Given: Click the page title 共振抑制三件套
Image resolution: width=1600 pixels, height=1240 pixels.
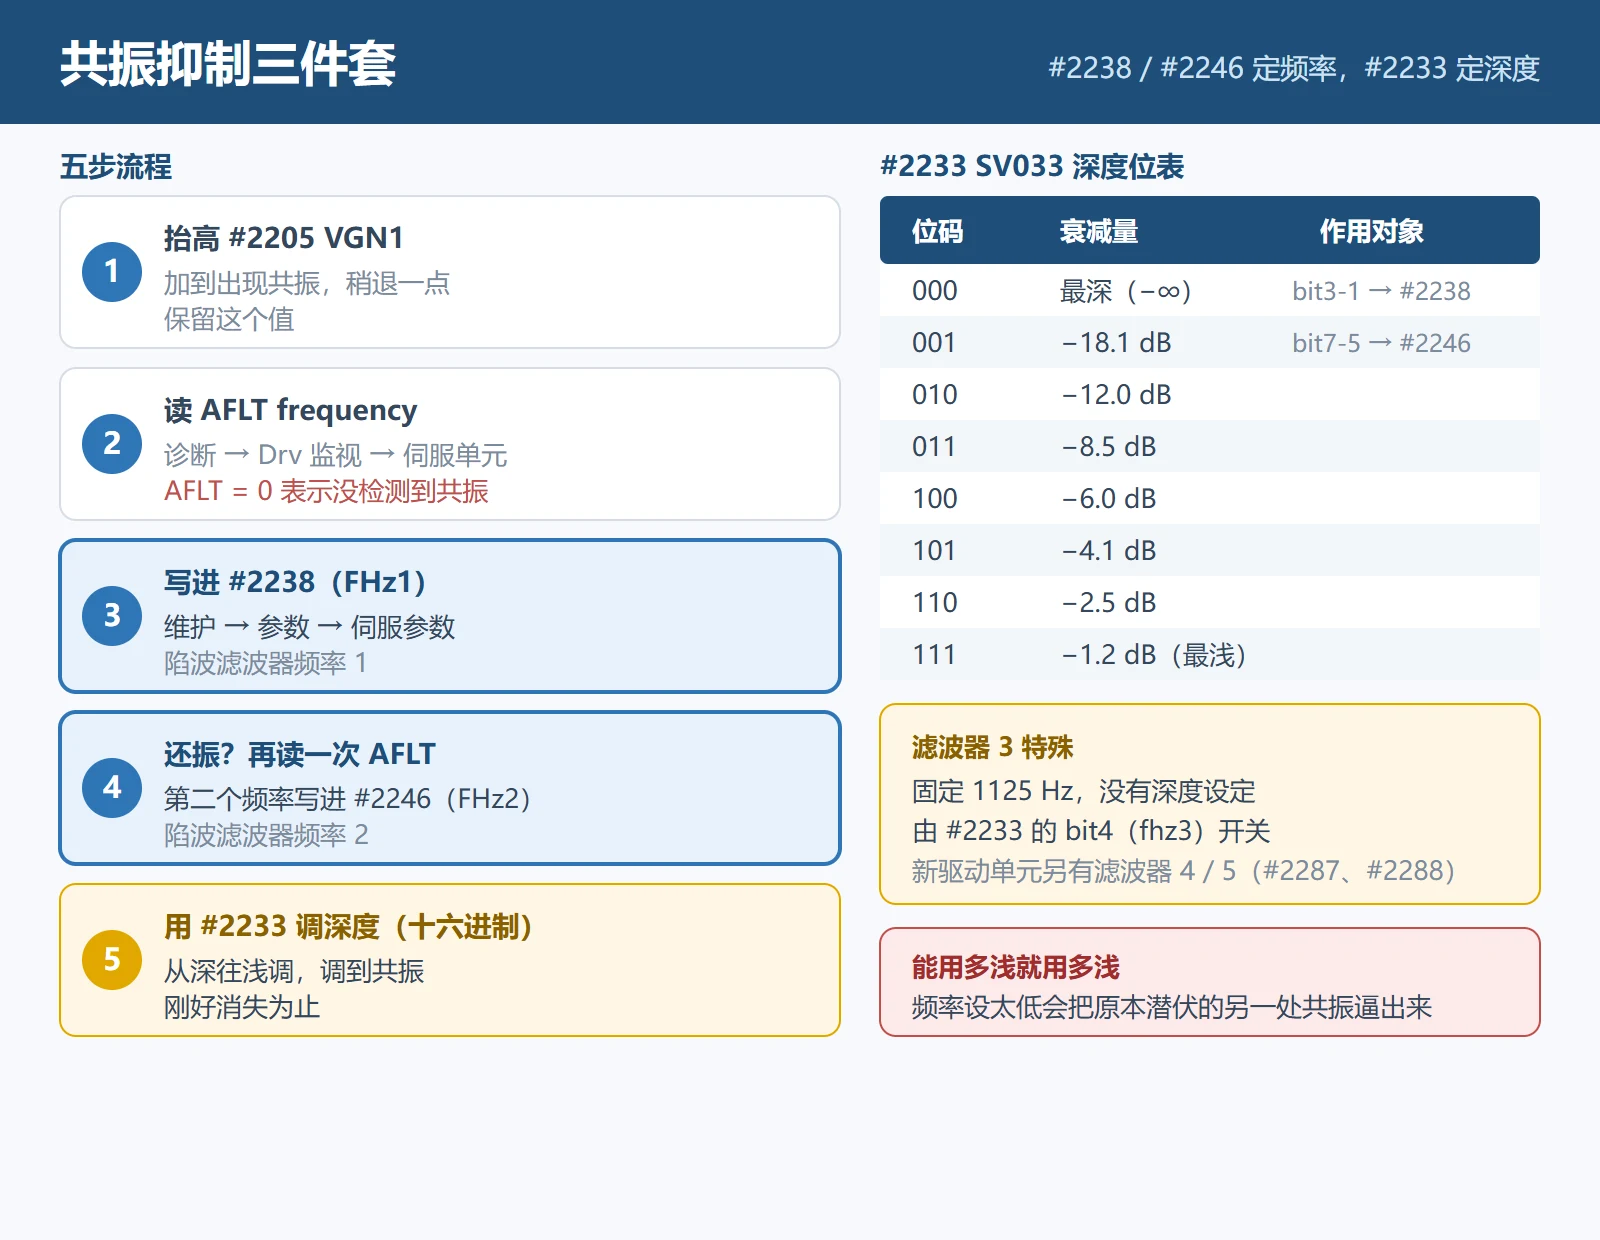Looking at the screenshot, I should [228, 64].
